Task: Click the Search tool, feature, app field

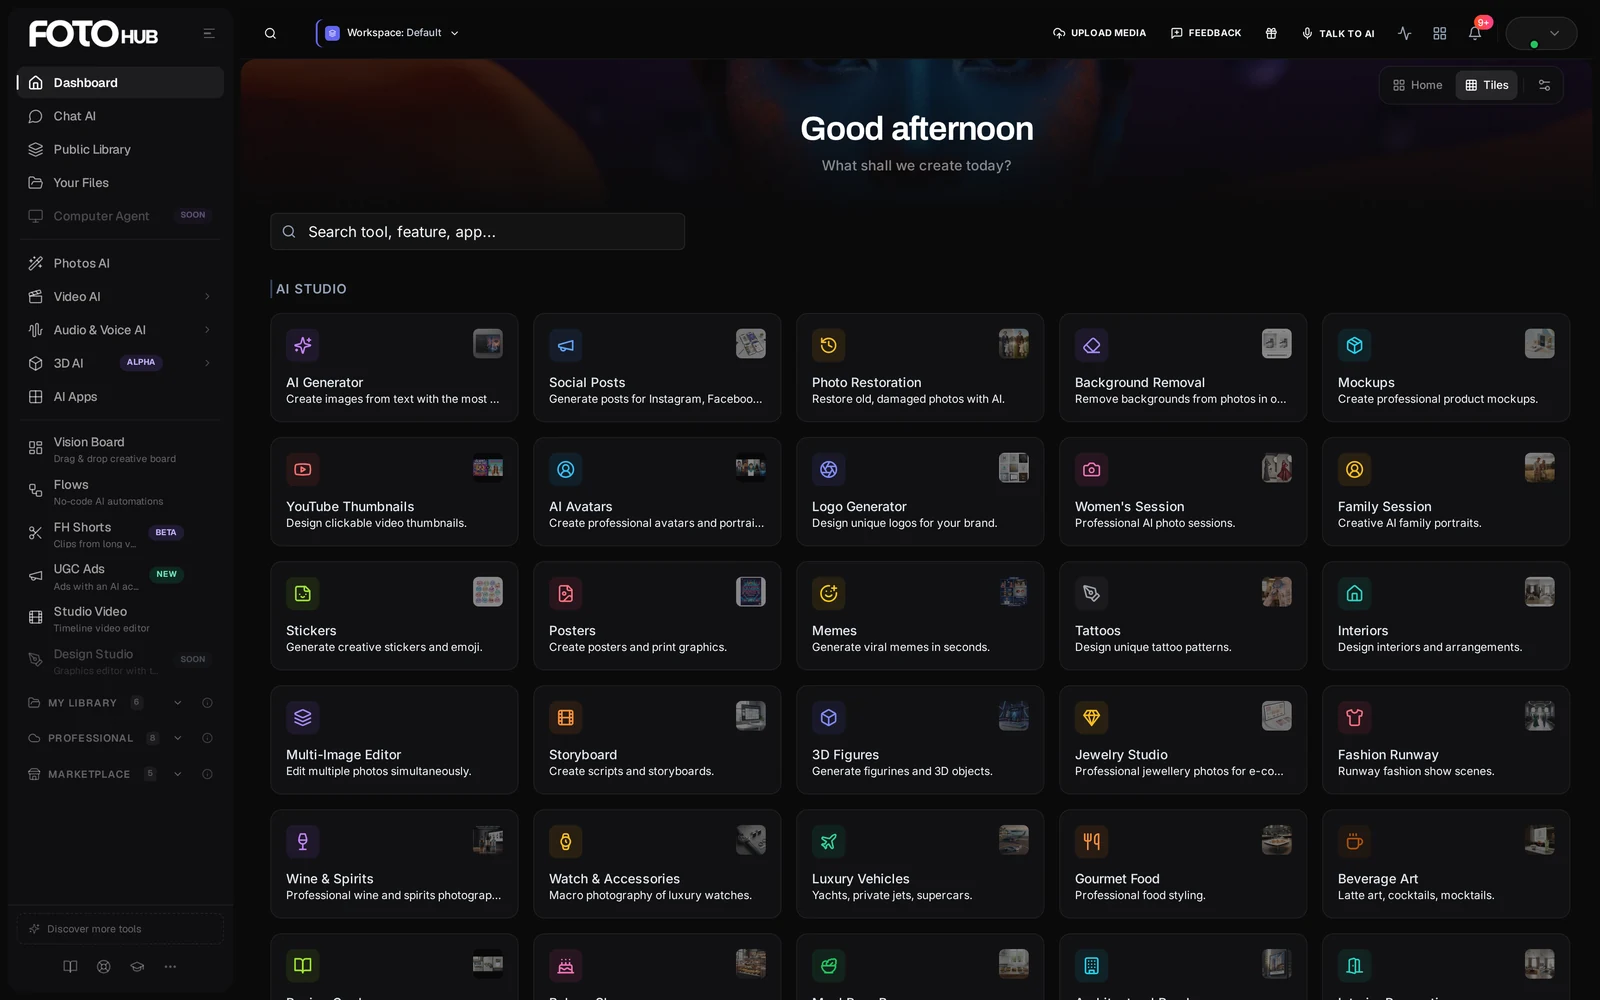Action: (x=477, y=231)
